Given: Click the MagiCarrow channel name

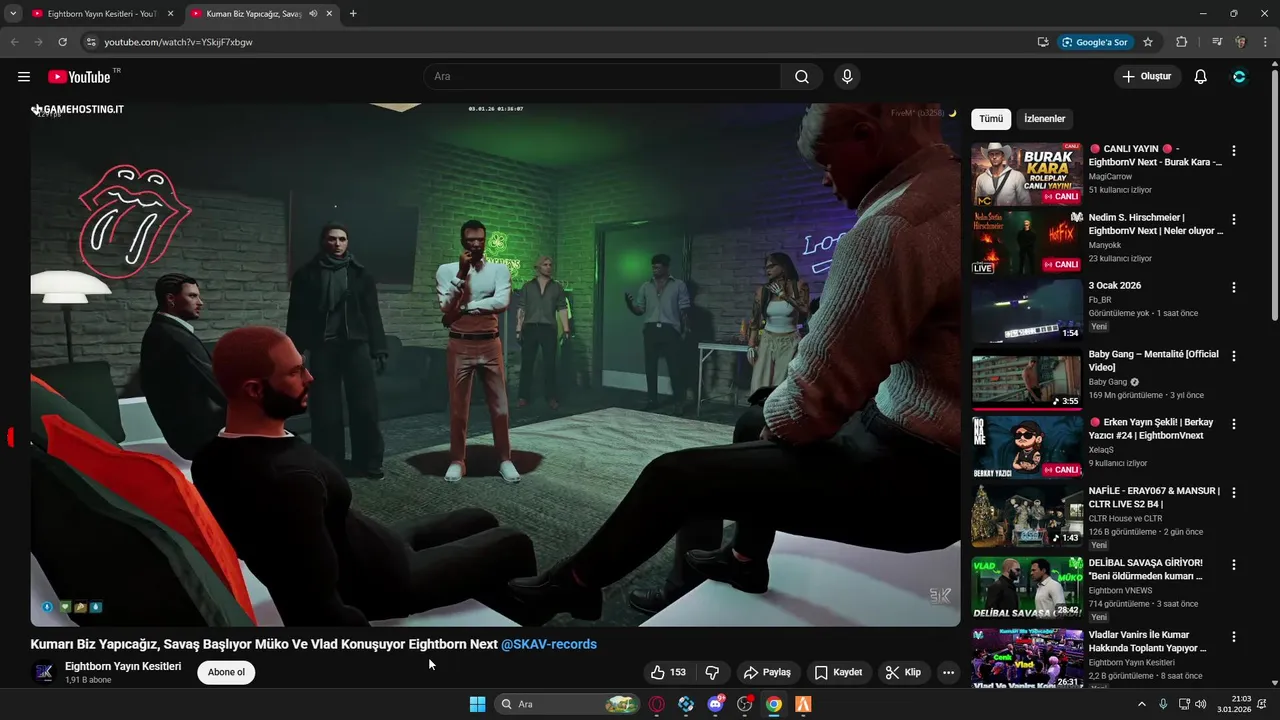Looking at the screenshot, I should pos(1110,176).
